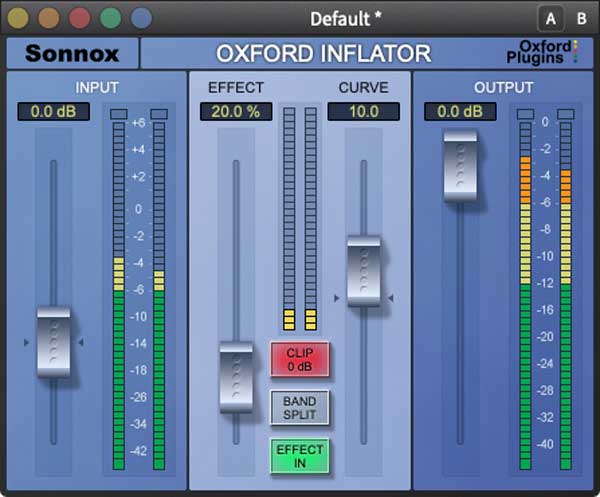Switch to preset slot B

[x=582, y=18]
